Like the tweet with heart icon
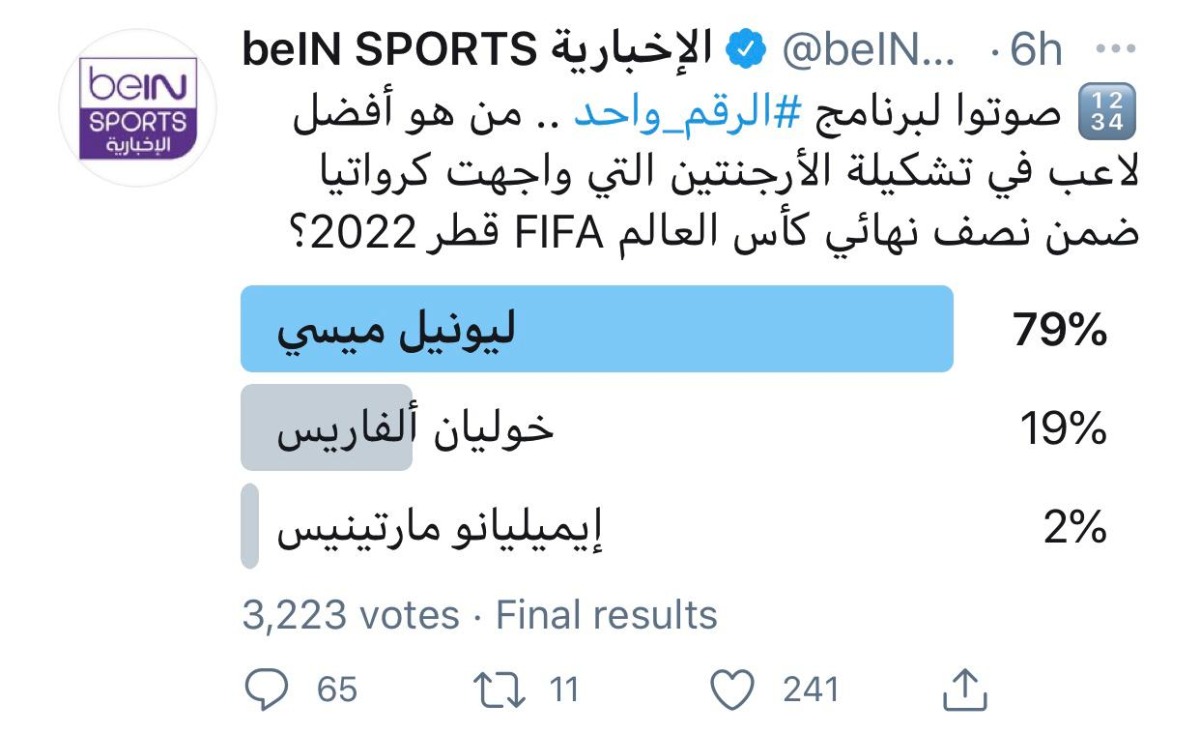 (x=731, y=690)
